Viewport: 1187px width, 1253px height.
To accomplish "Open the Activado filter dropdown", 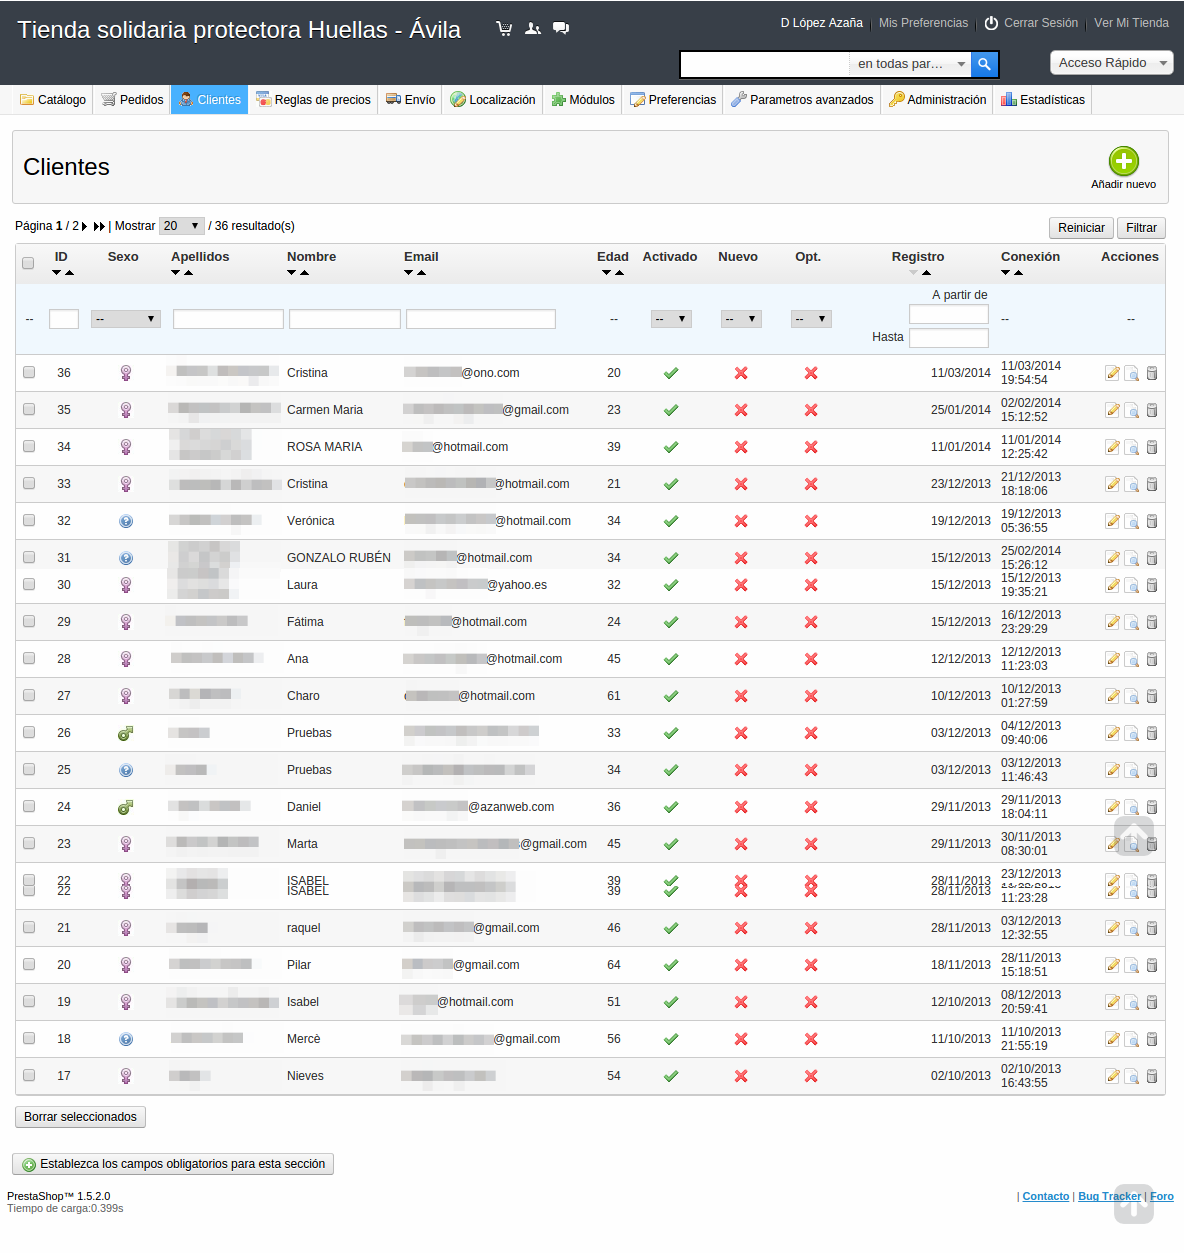I will coord(670,318).
